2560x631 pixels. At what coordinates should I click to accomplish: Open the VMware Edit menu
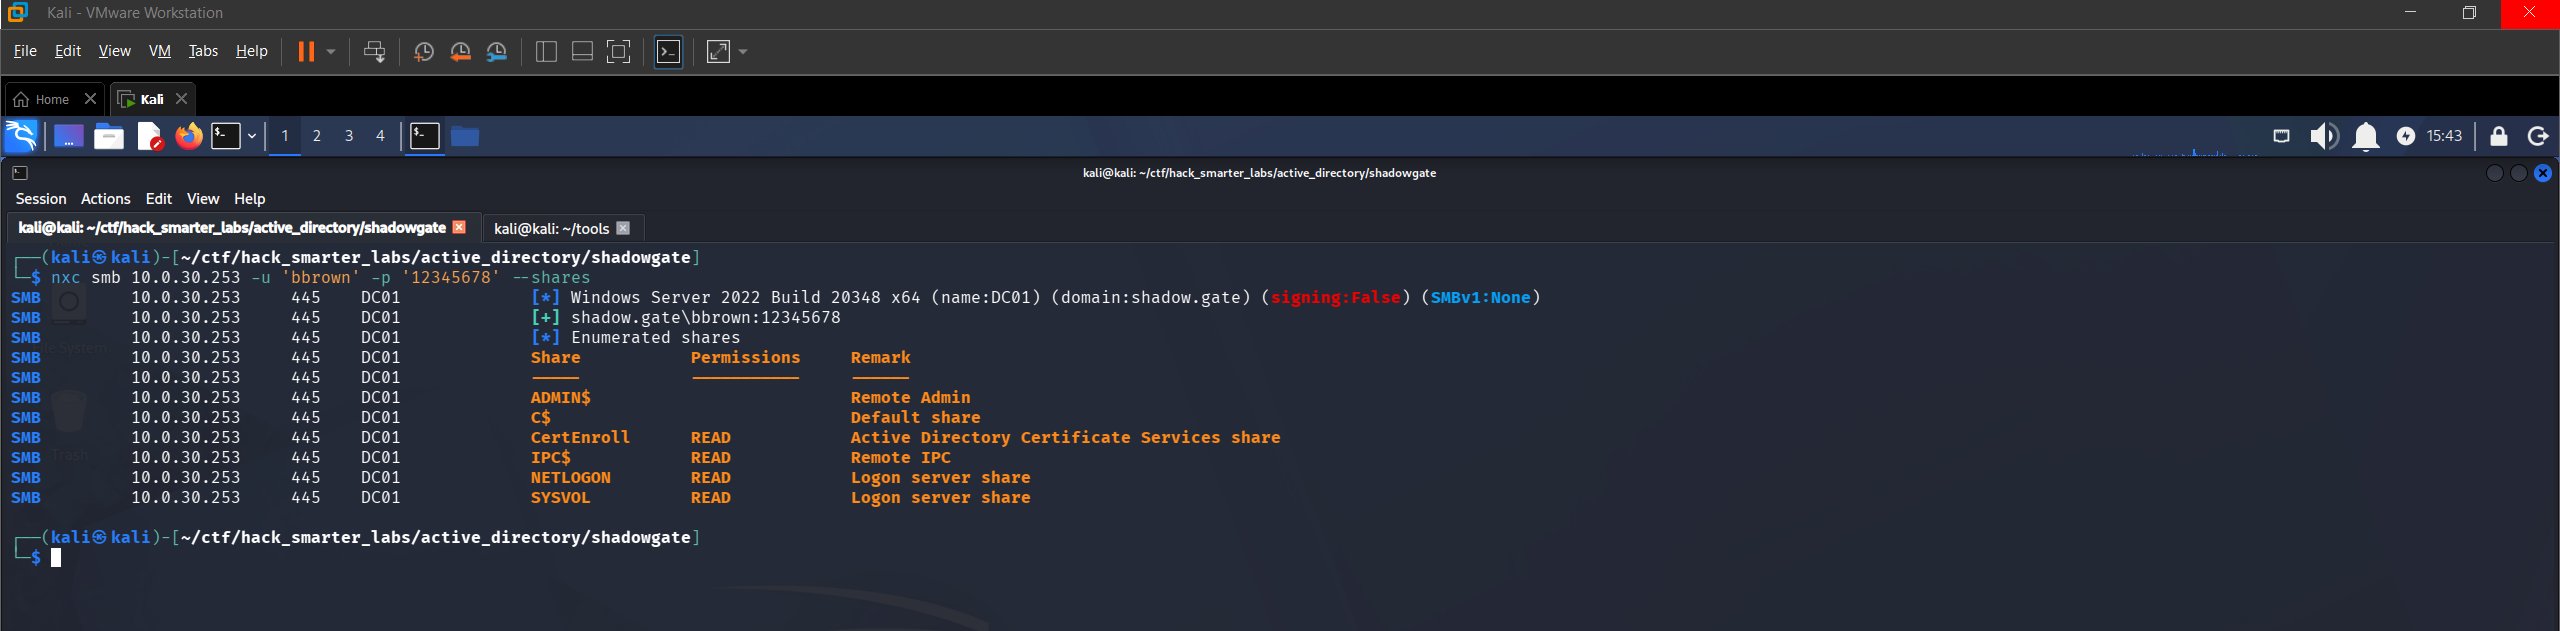68,51
